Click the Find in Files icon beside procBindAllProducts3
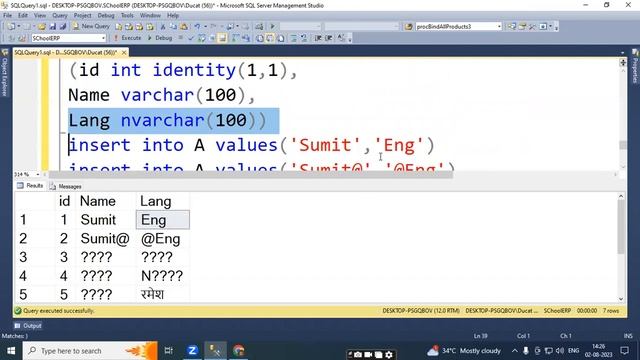640x360 pixels. pyautogui.click(x=409, y=27)
